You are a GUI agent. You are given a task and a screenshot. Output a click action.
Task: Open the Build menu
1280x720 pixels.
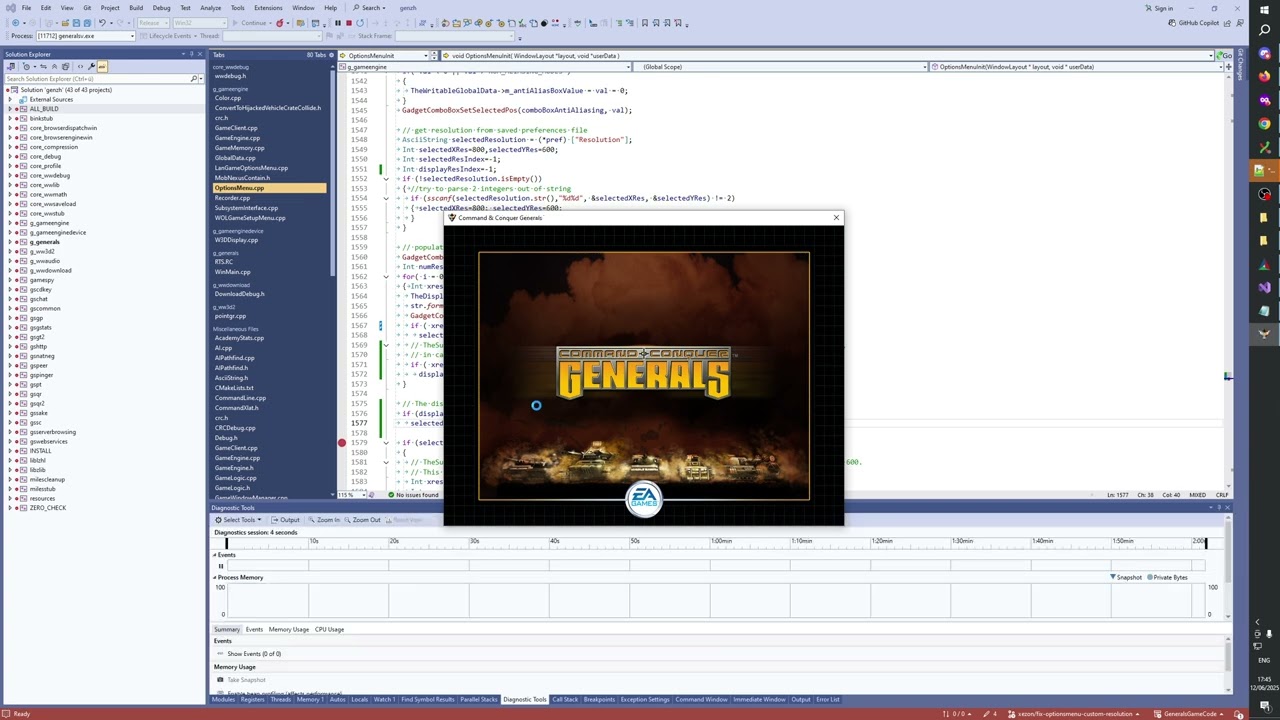[x=136, y=8]
